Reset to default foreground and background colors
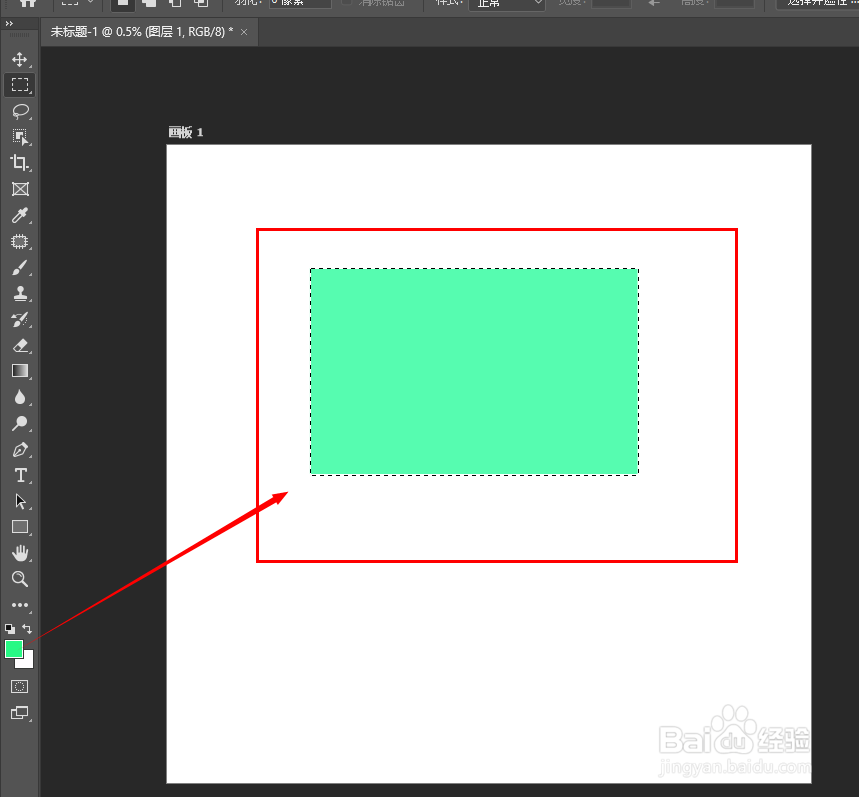 tap(10, 629)
